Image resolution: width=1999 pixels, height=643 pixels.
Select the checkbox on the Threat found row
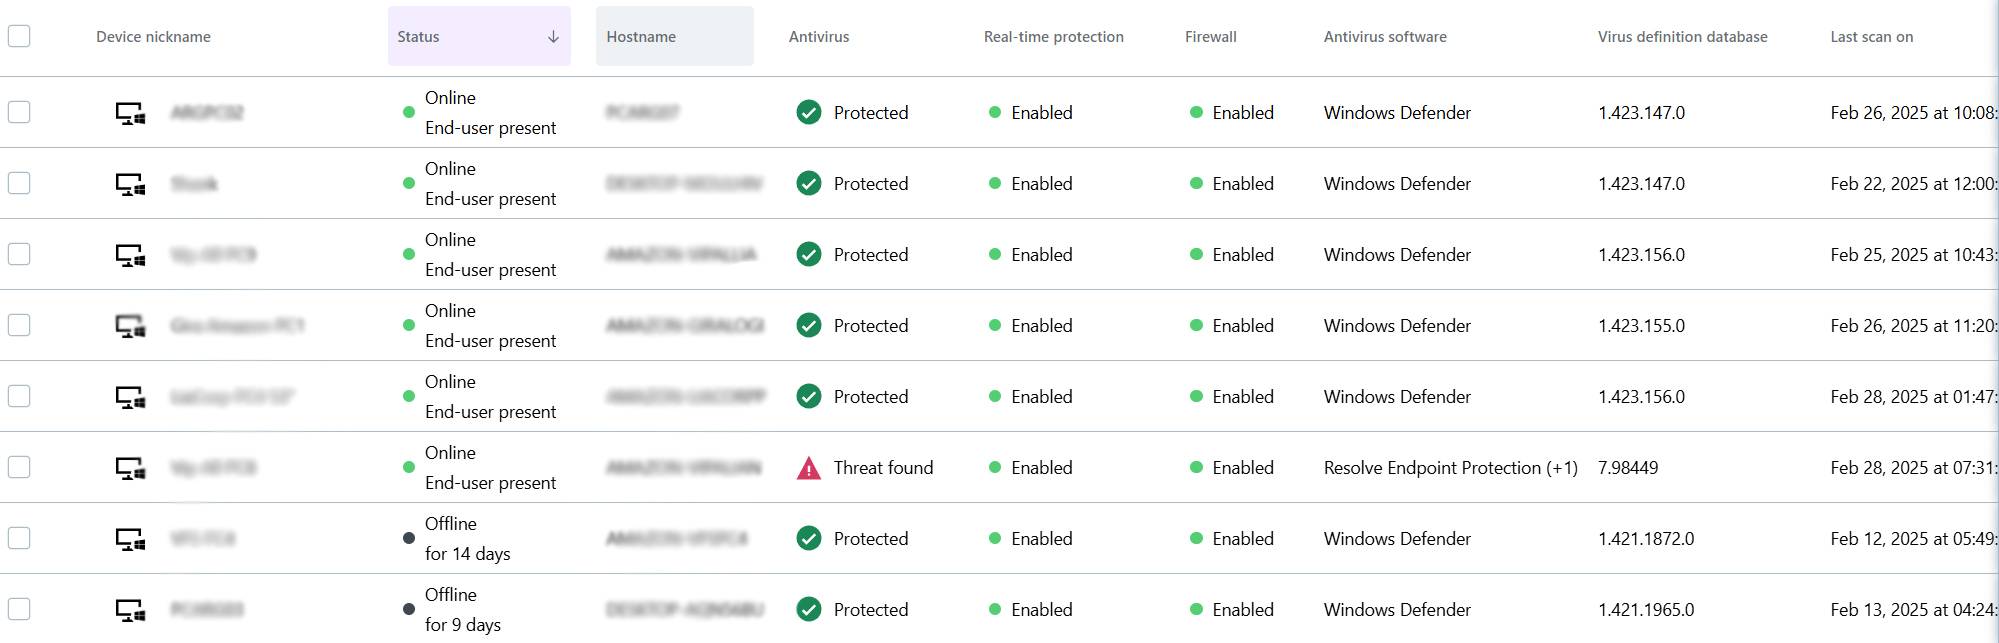(19, 467)
